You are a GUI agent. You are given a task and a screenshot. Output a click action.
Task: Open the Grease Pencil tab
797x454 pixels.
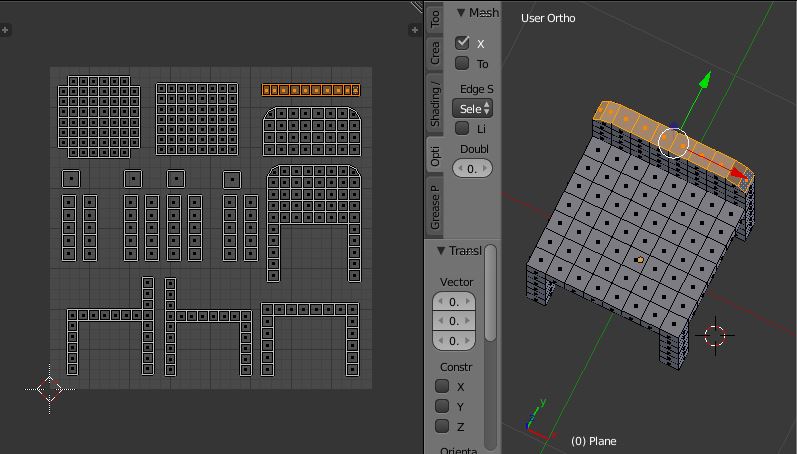tap(435, 206)
